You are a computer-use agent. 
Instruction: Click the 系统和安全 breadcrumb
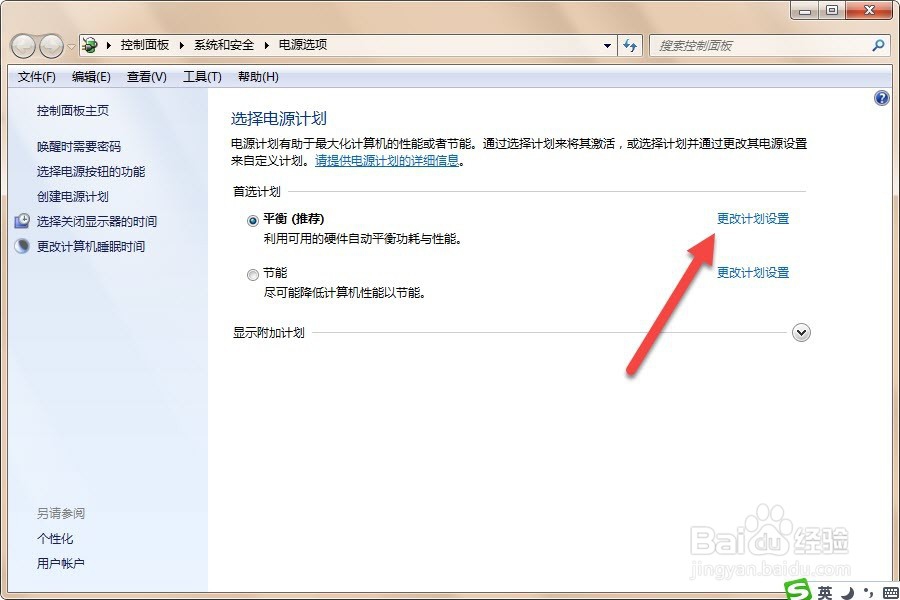(x=224, y=45)
